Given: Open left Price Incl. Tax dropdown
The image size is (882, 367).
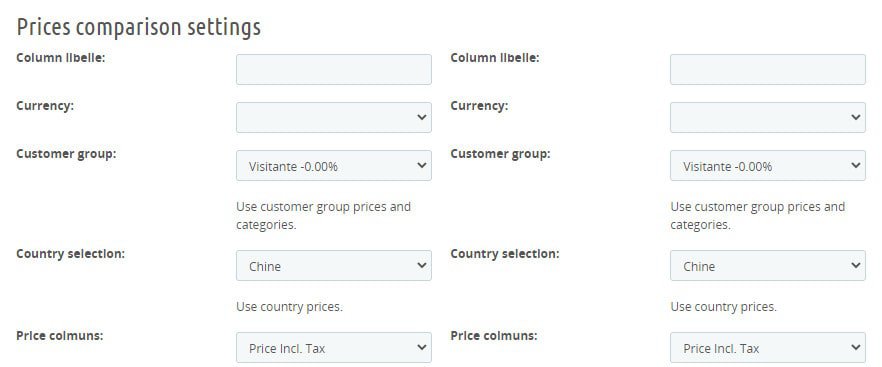Looking at the screenshot, I should click(334, 347).
